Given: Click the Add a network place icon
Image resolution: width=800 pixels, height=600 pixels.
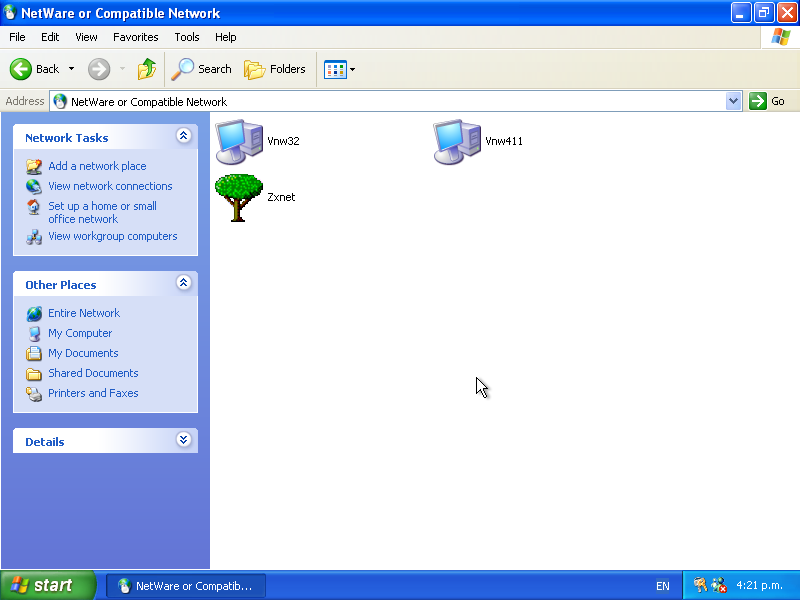Looking at the screenshot, I should [x=34, y=166].
